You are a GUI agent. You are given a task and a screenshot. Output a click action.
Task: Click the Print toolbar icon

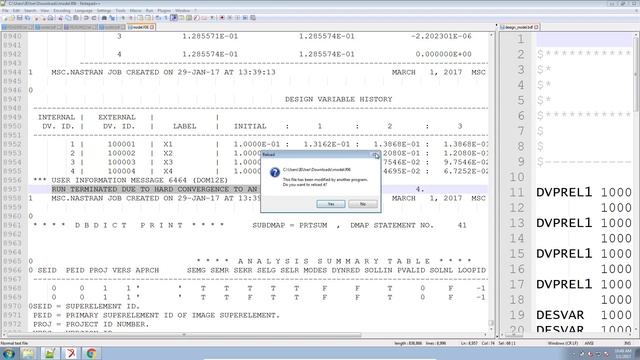(50, 18)
